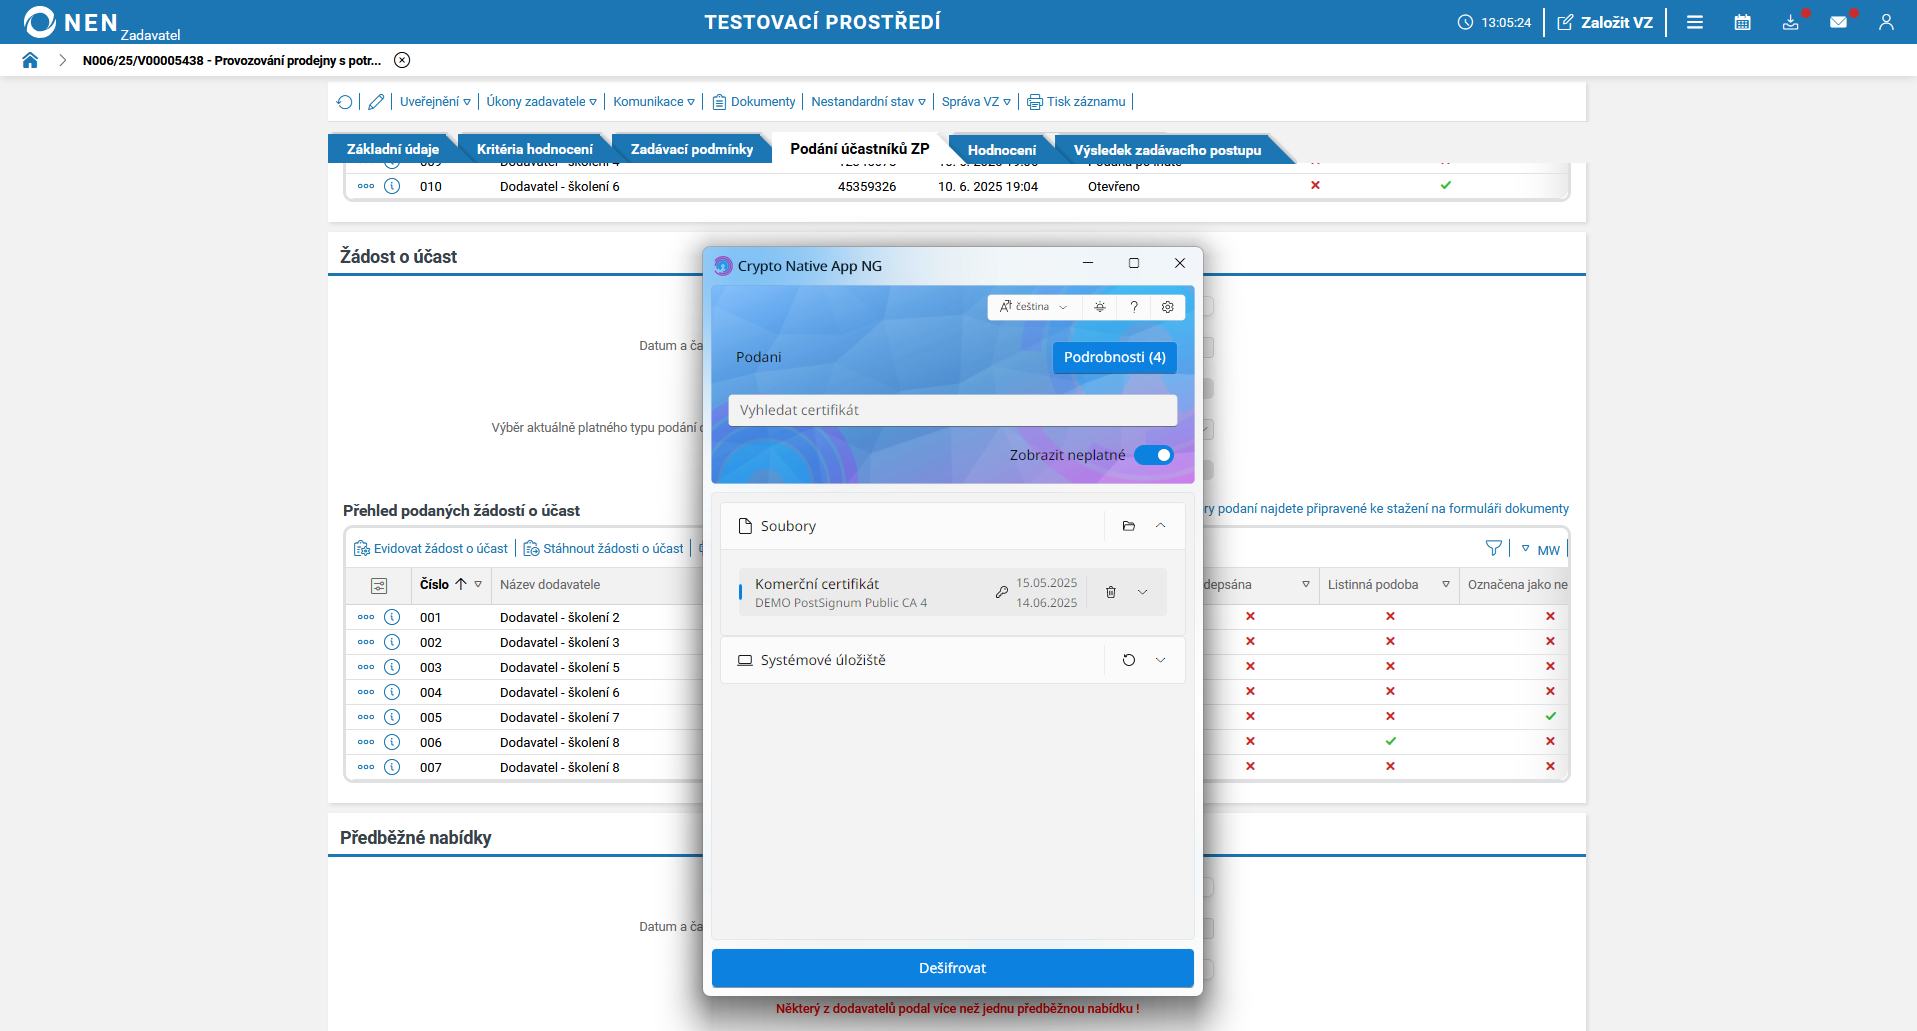Expand the Systémové úložiště section
The width and height of the screenshot is (1917, 1031).
pyautogui.click(x=1161, y=660)
